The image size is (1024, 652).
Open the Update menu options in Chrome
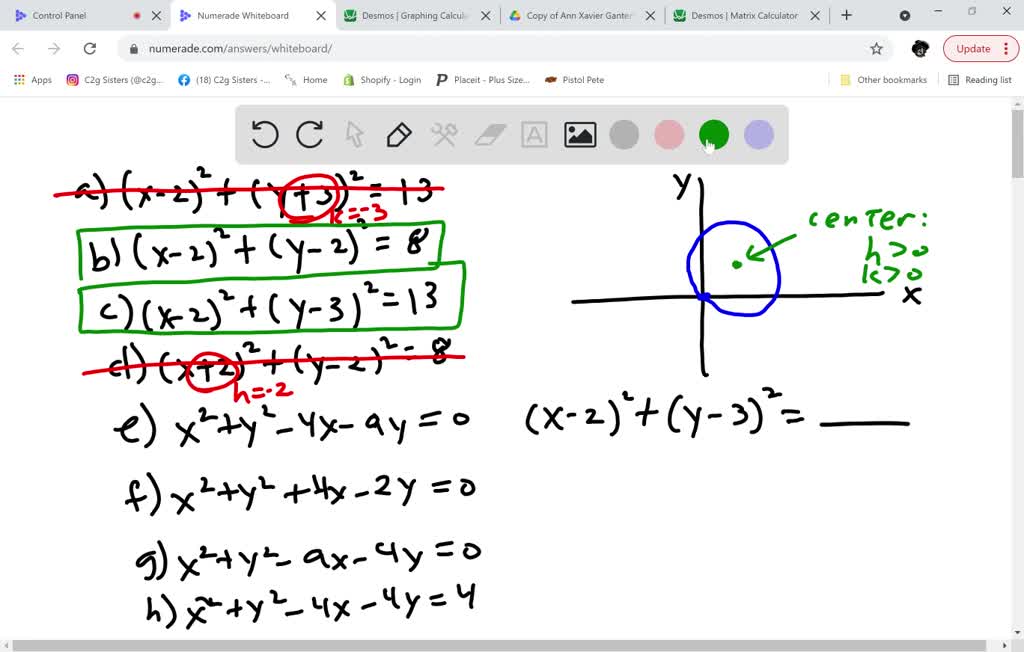[1005, 48]
